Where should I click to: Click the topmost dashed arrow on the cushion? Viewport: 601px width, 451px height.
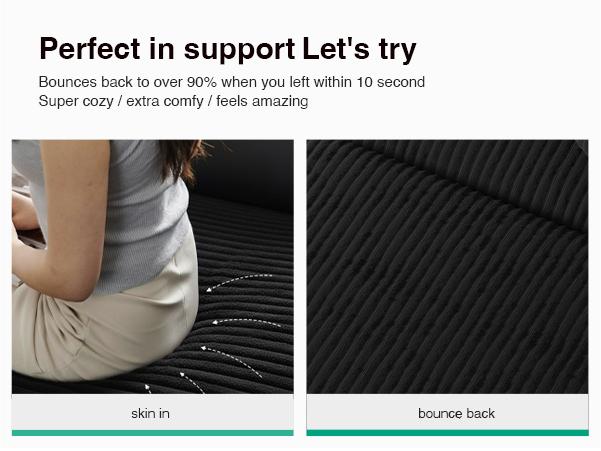(239, 282)
